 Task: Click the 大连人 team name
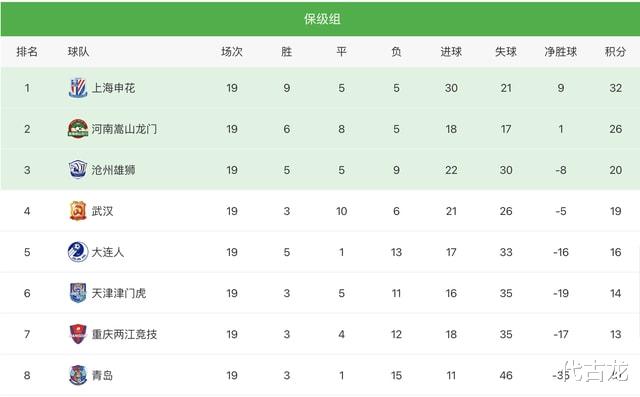(x=108, y=252)
